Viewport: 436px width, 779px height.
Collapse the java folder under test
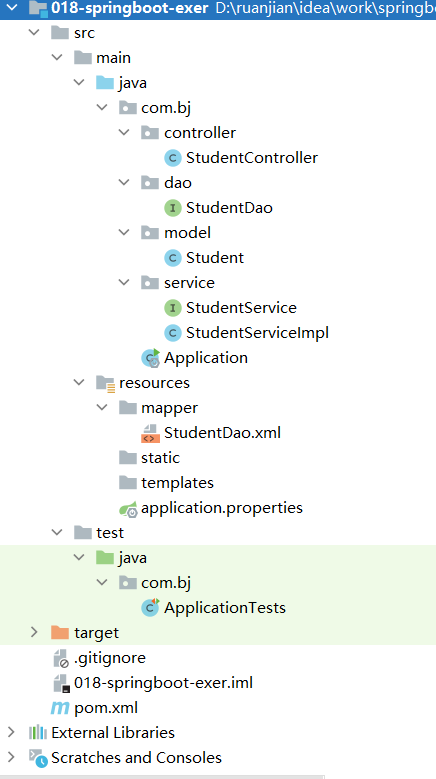(79, 558)
